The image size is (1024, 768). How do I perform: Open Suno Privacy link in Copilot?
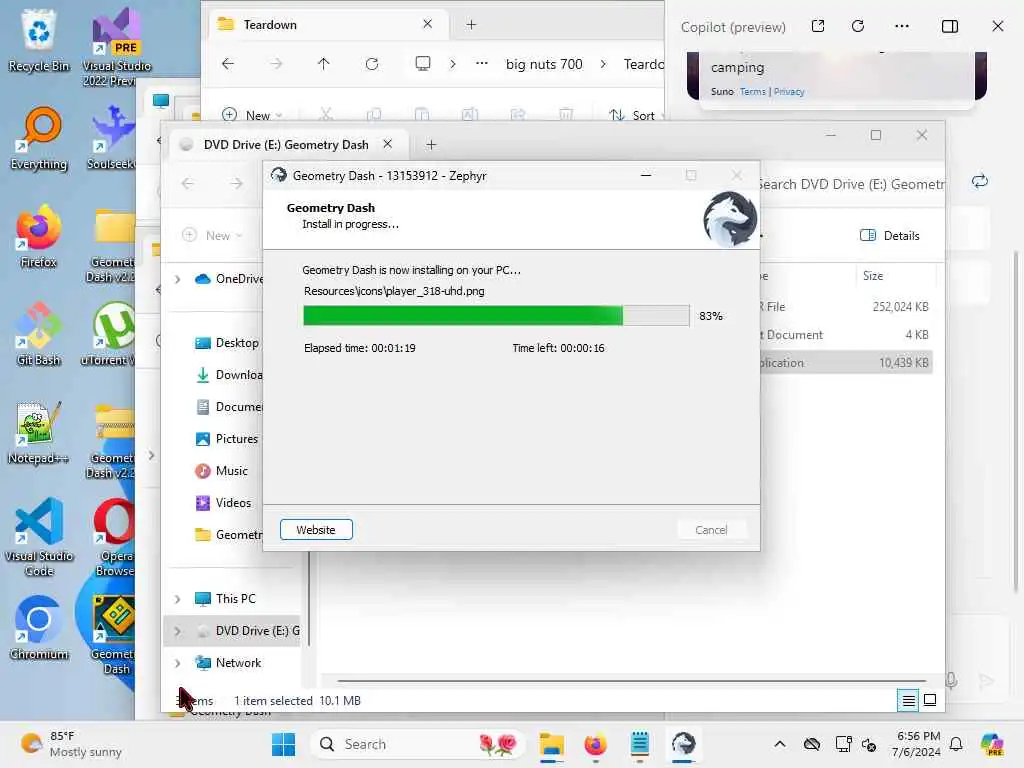pyautogui.click(x=789, y=91)
